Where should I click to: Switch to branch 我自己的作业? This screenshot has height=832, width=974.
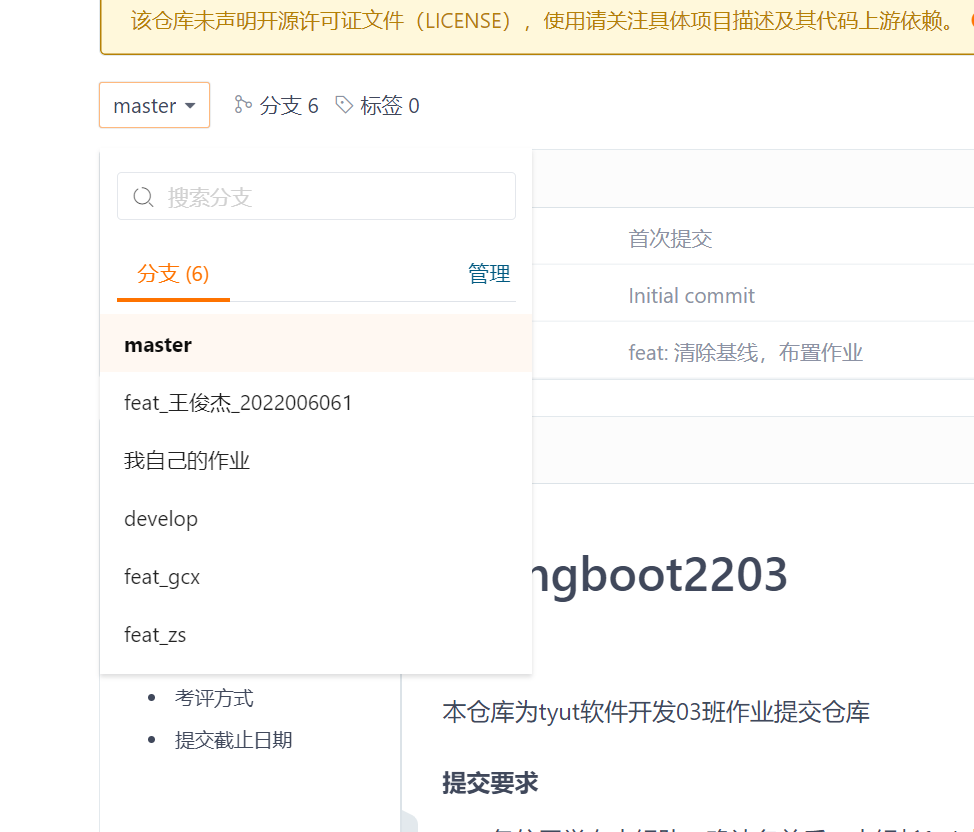pos(316,460)
